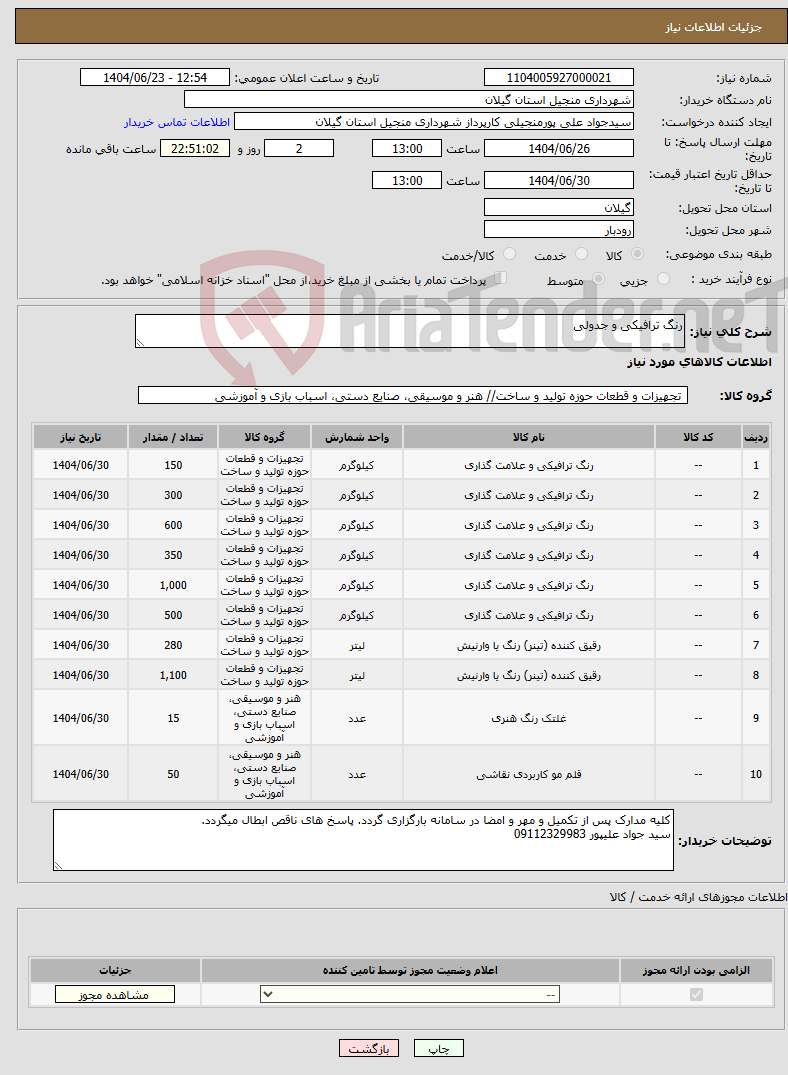
Task: Click quantity 350 in row 4
Action: coord(173,555)
